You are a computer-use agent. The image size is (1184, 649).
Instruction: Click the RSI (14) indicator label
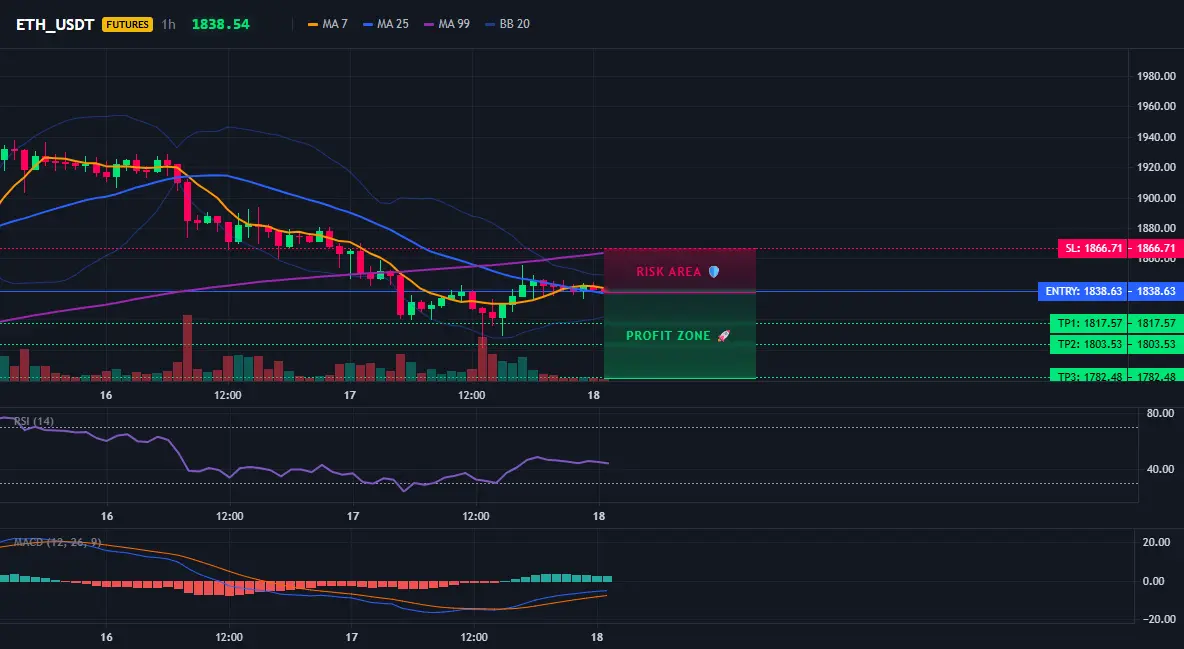click(33, 421)
